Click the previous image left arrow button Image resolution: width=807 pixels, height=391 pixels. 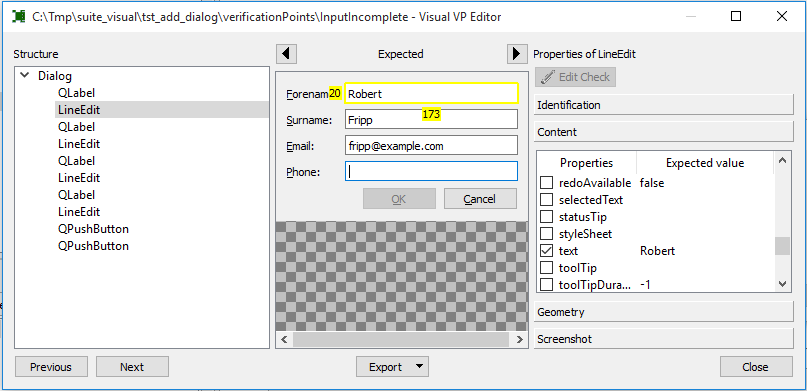click(x=286, y=54)
